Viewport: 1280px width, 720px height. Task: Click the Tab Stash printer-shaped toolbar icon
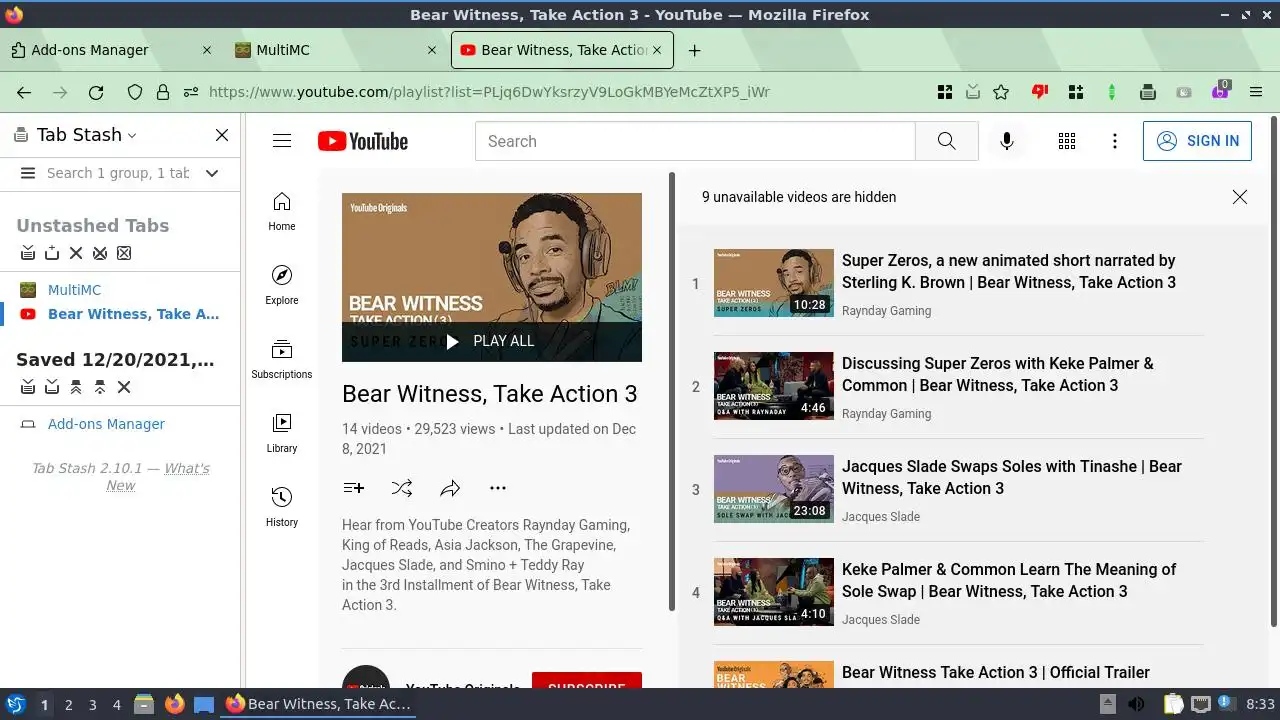pyautogui.click(x=1148, y=92)
